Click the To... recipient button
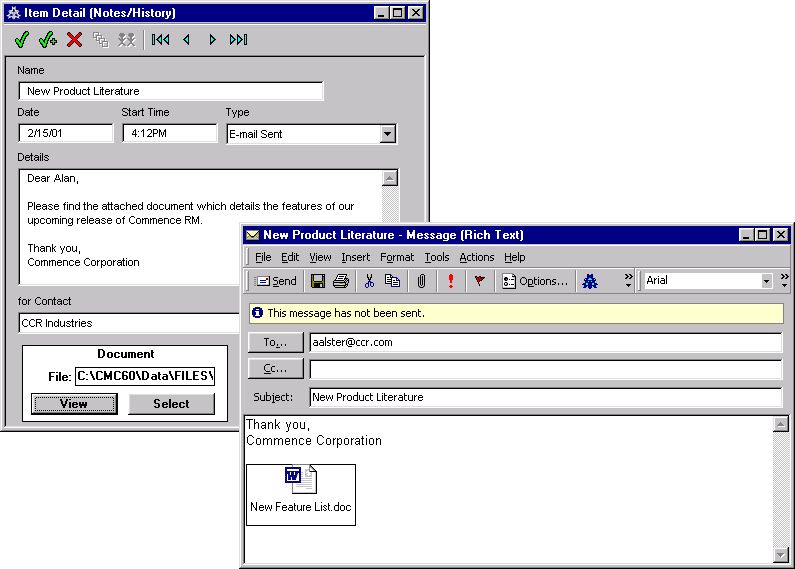This screenshot has height=569, width=795. pyautogui.click(x=275, y=342)
